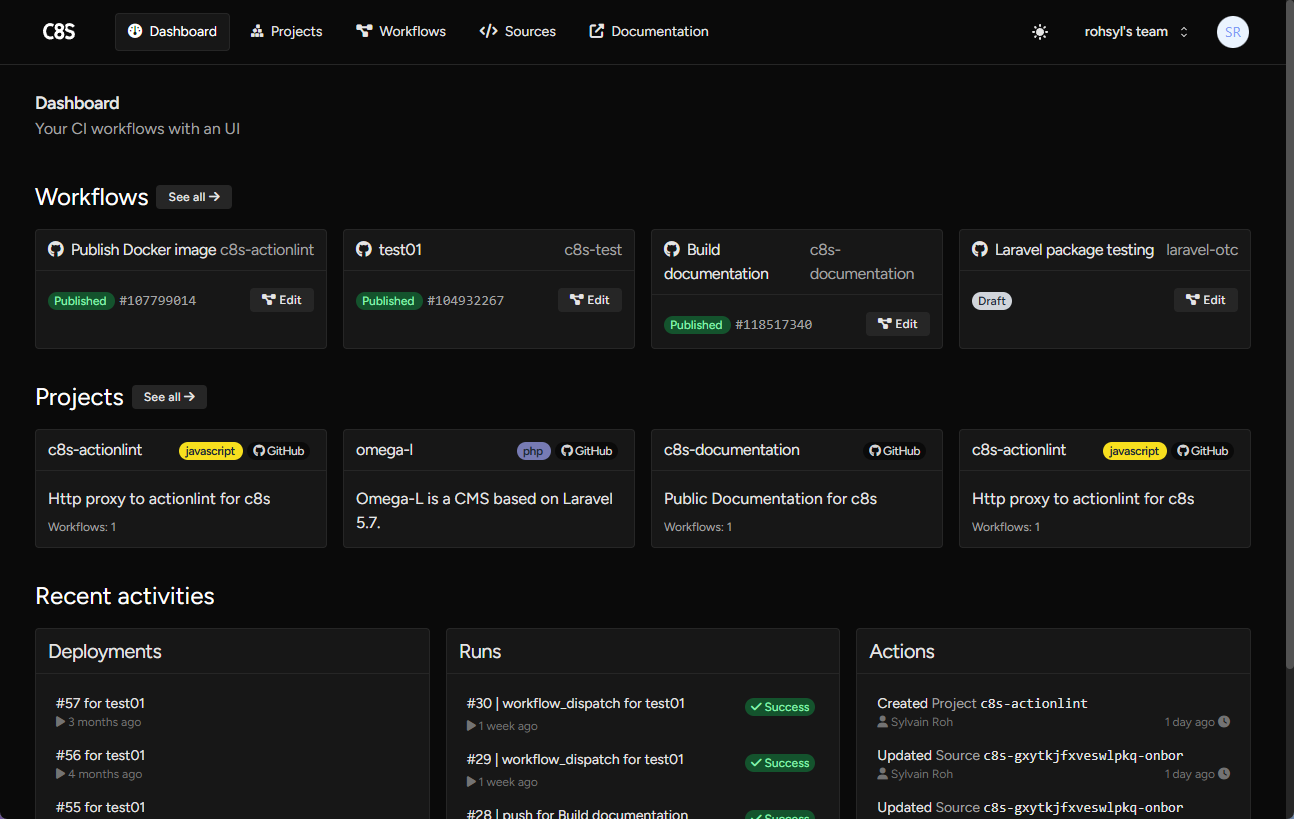Open Created Project c8s-actionlint activity

pyautogui.click(x=982, y=703)
